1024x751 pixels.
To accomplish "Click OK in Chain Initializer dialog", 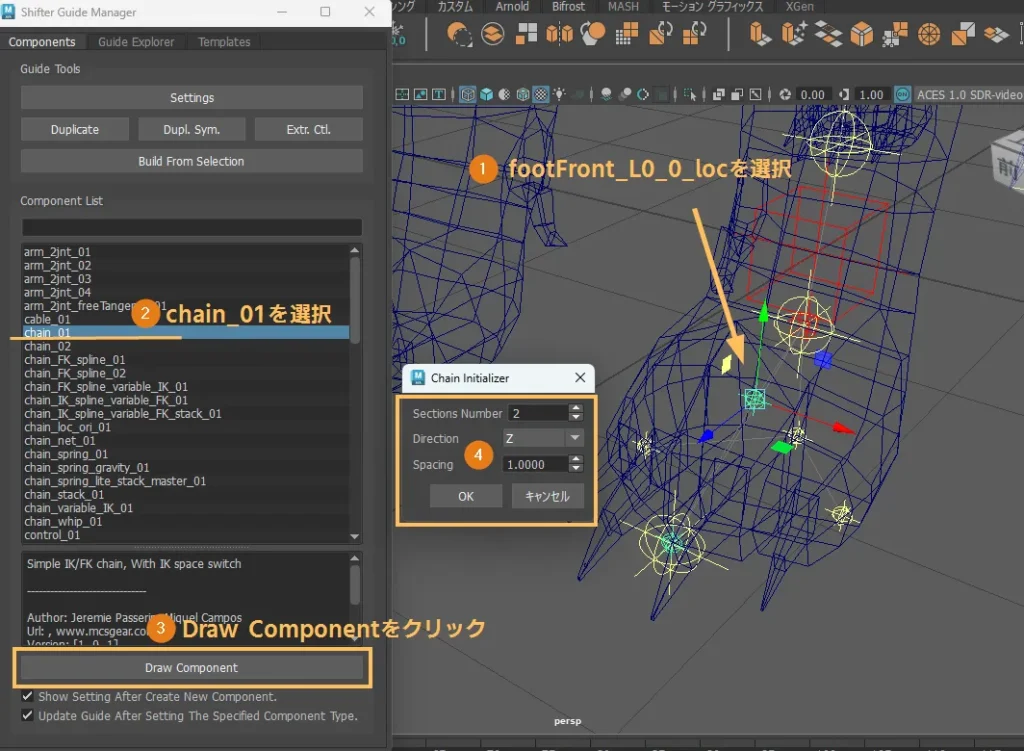I will pyautogui.click(x=466, y=496).
